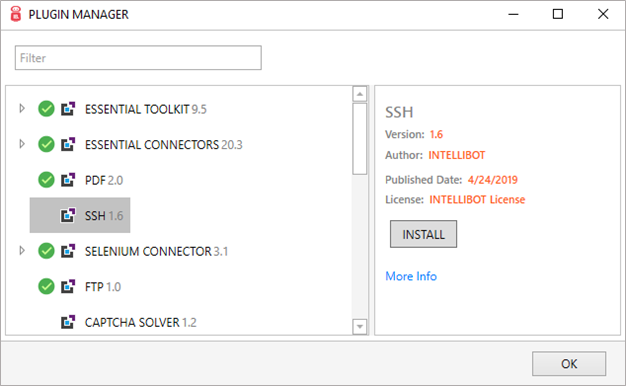Click the Essential Connectors plugin icon
The height and width of the screenshot is (386, 626).
[68, 144]
